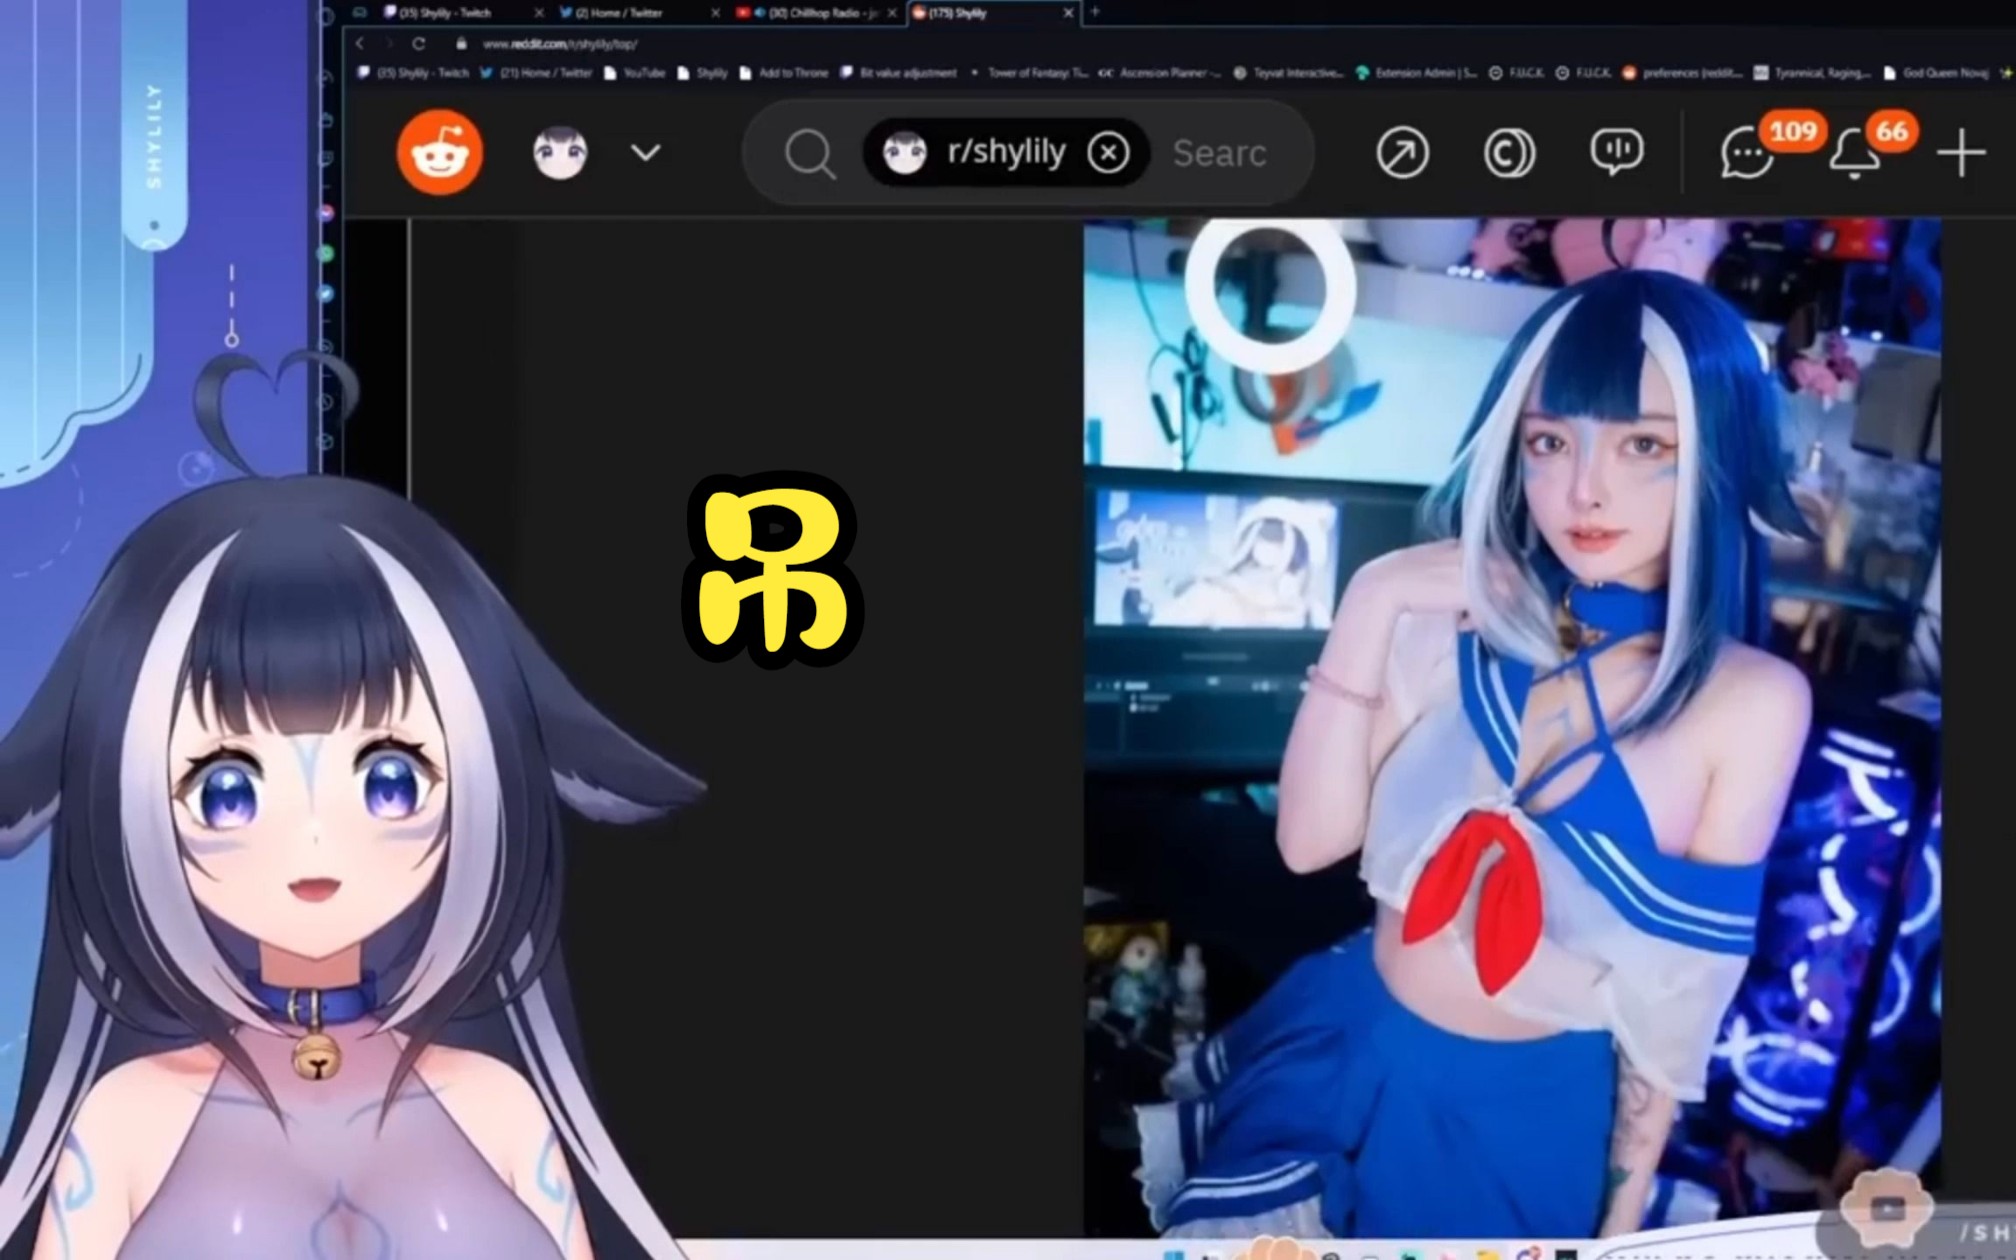Open notifications bell with 66 badge

pos(1855,154)
